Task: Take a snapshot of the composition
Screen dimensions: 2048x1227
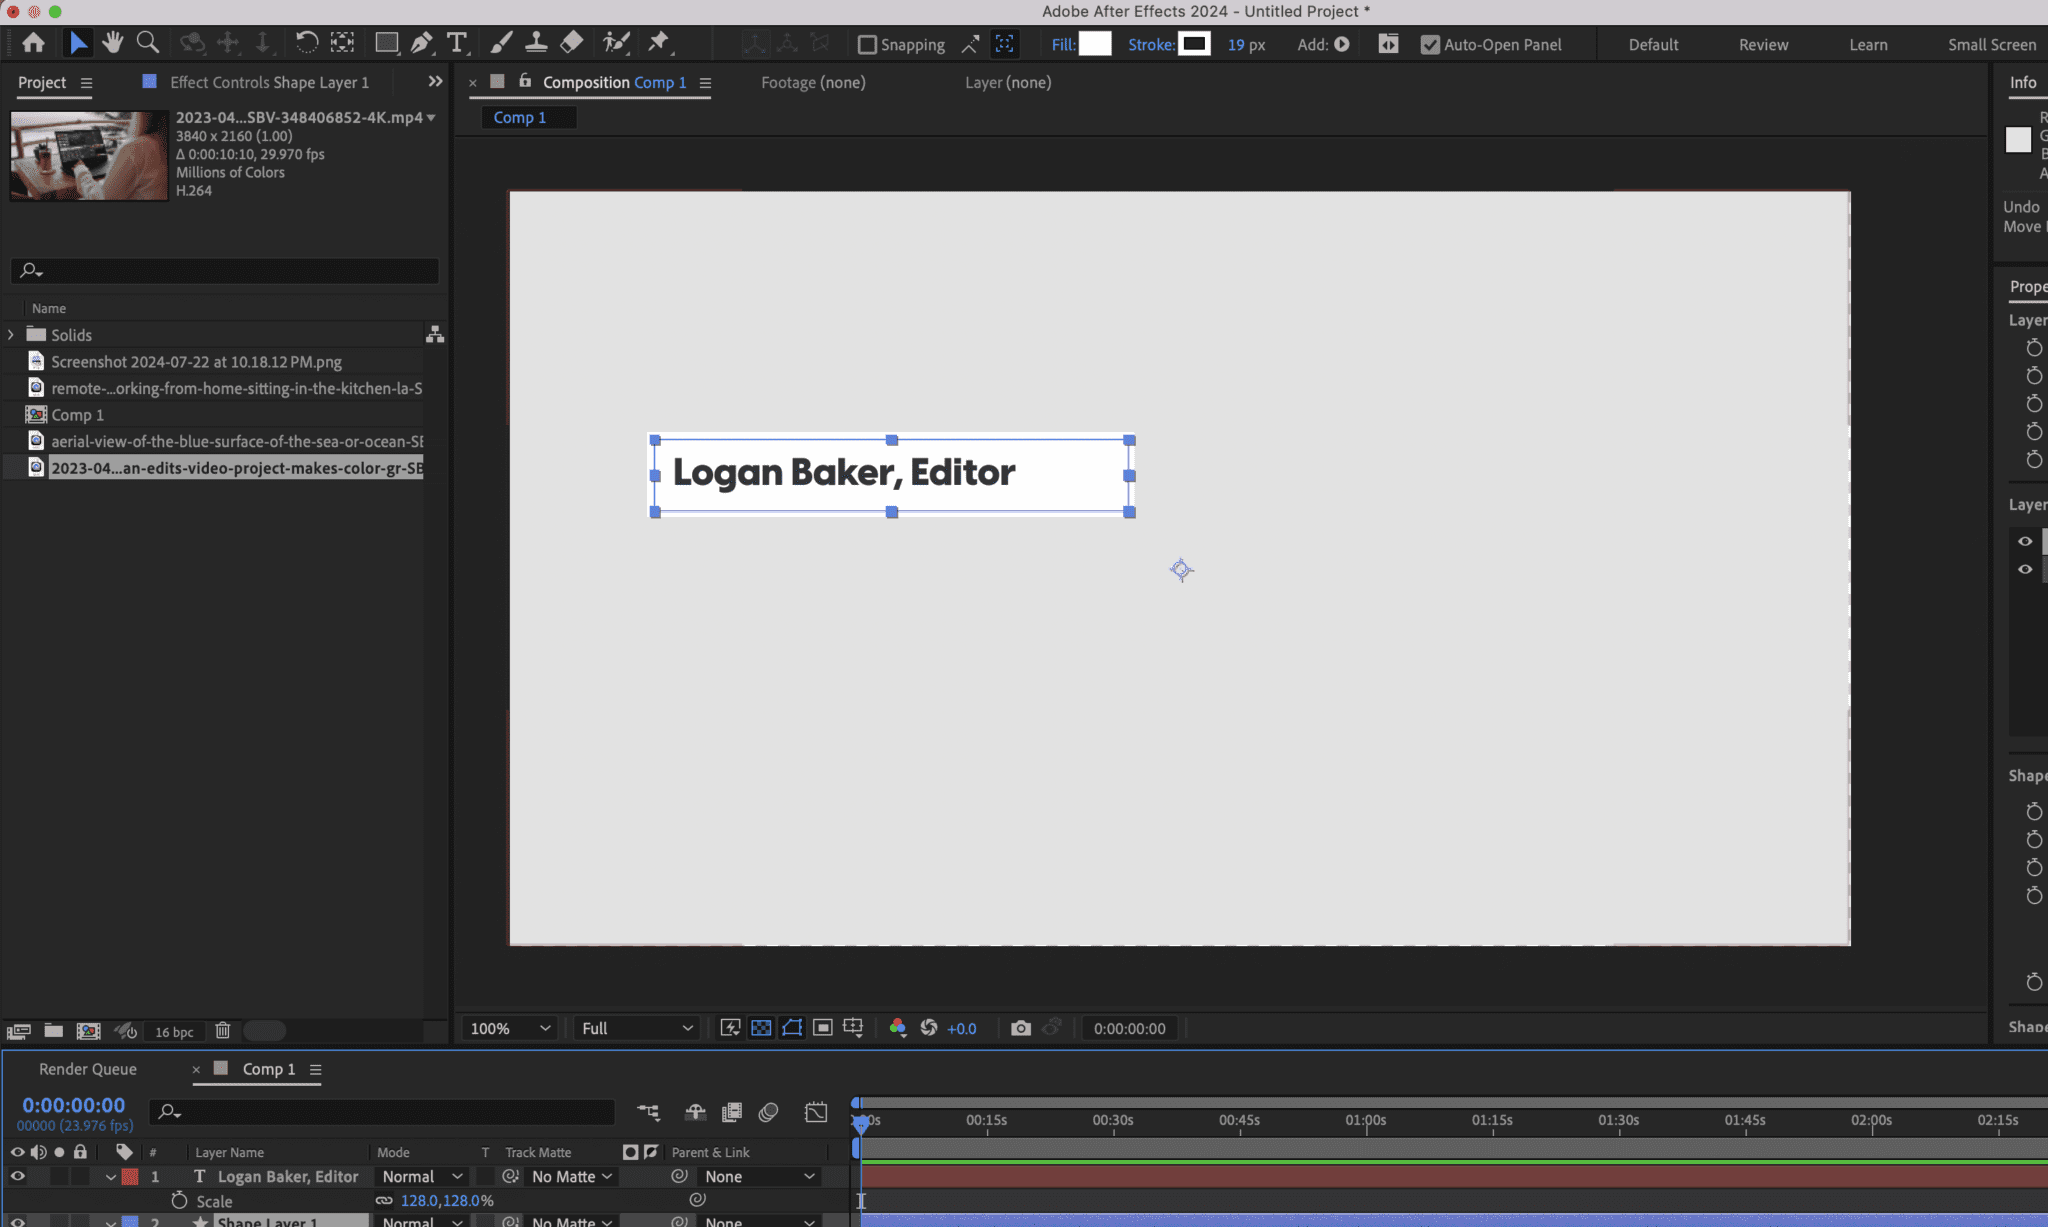Action: pyautogui.click(x=1021, y=1028)
